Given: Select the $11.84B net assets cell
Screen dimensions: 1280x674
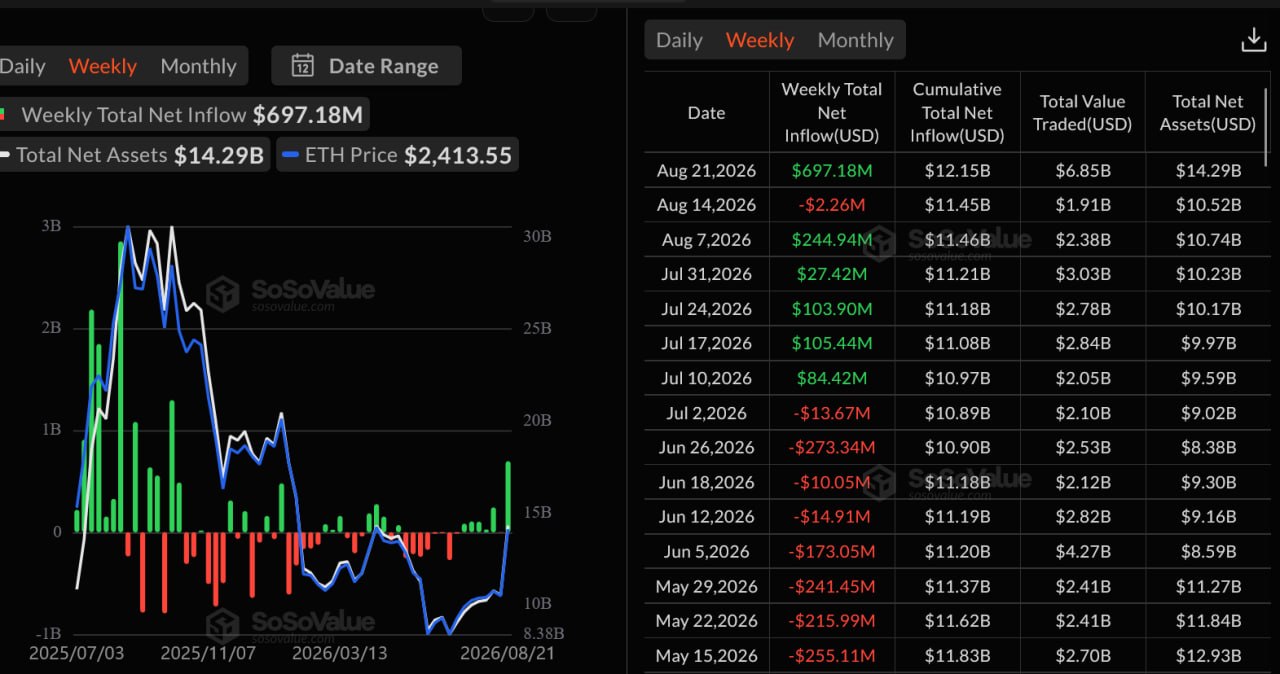Looking at the screenshot, I should [x=1207, y=621].
